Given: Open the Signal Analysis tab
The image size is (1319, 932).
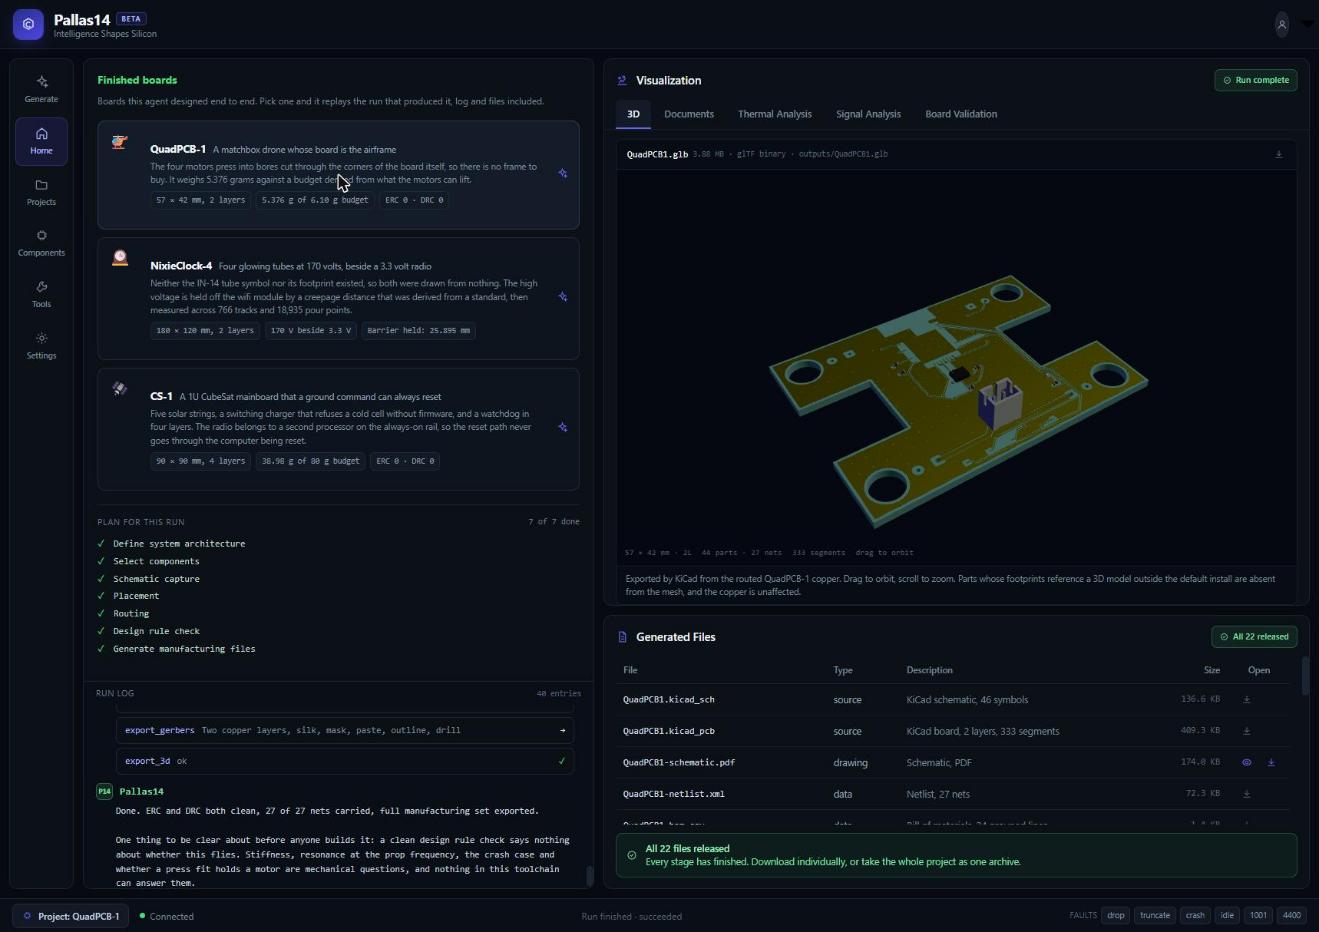Looking at the screenshot, I should point(868,114).
